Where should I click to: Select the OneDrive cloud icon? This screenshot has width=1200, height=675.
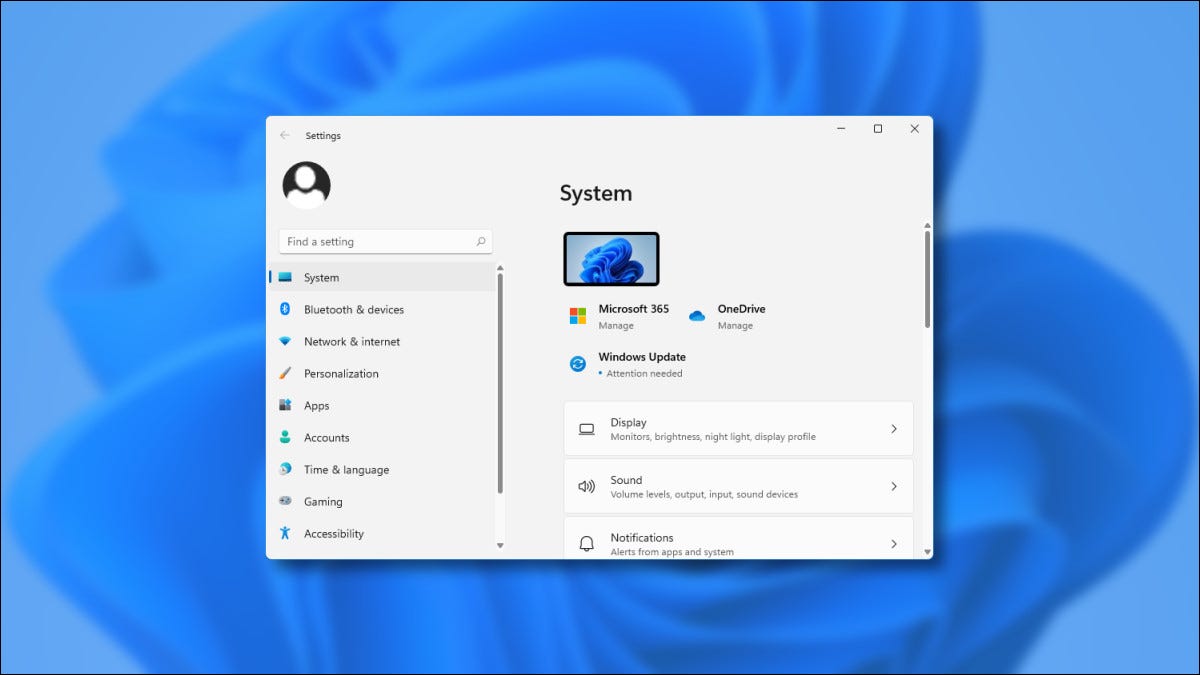point(697,315)
